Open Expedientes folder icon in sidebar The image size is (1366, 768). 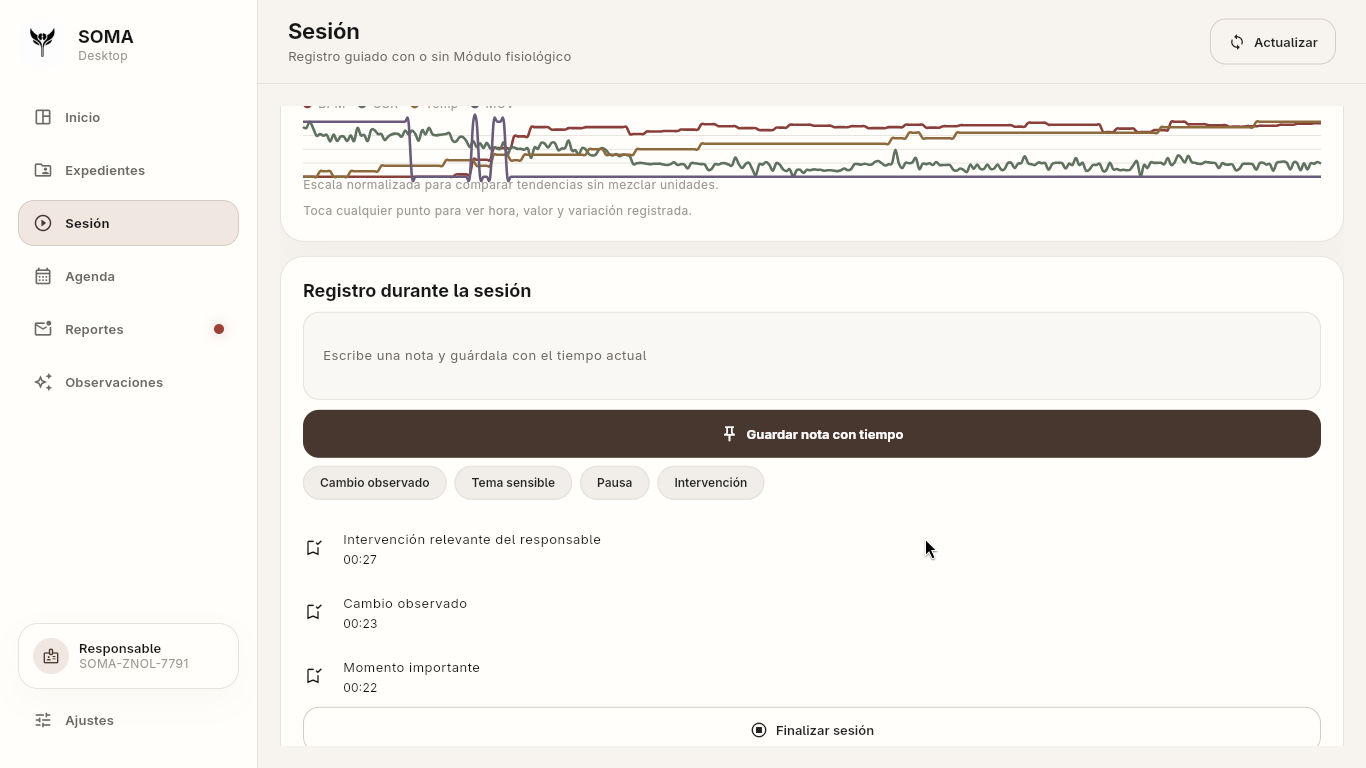(43, 170)
